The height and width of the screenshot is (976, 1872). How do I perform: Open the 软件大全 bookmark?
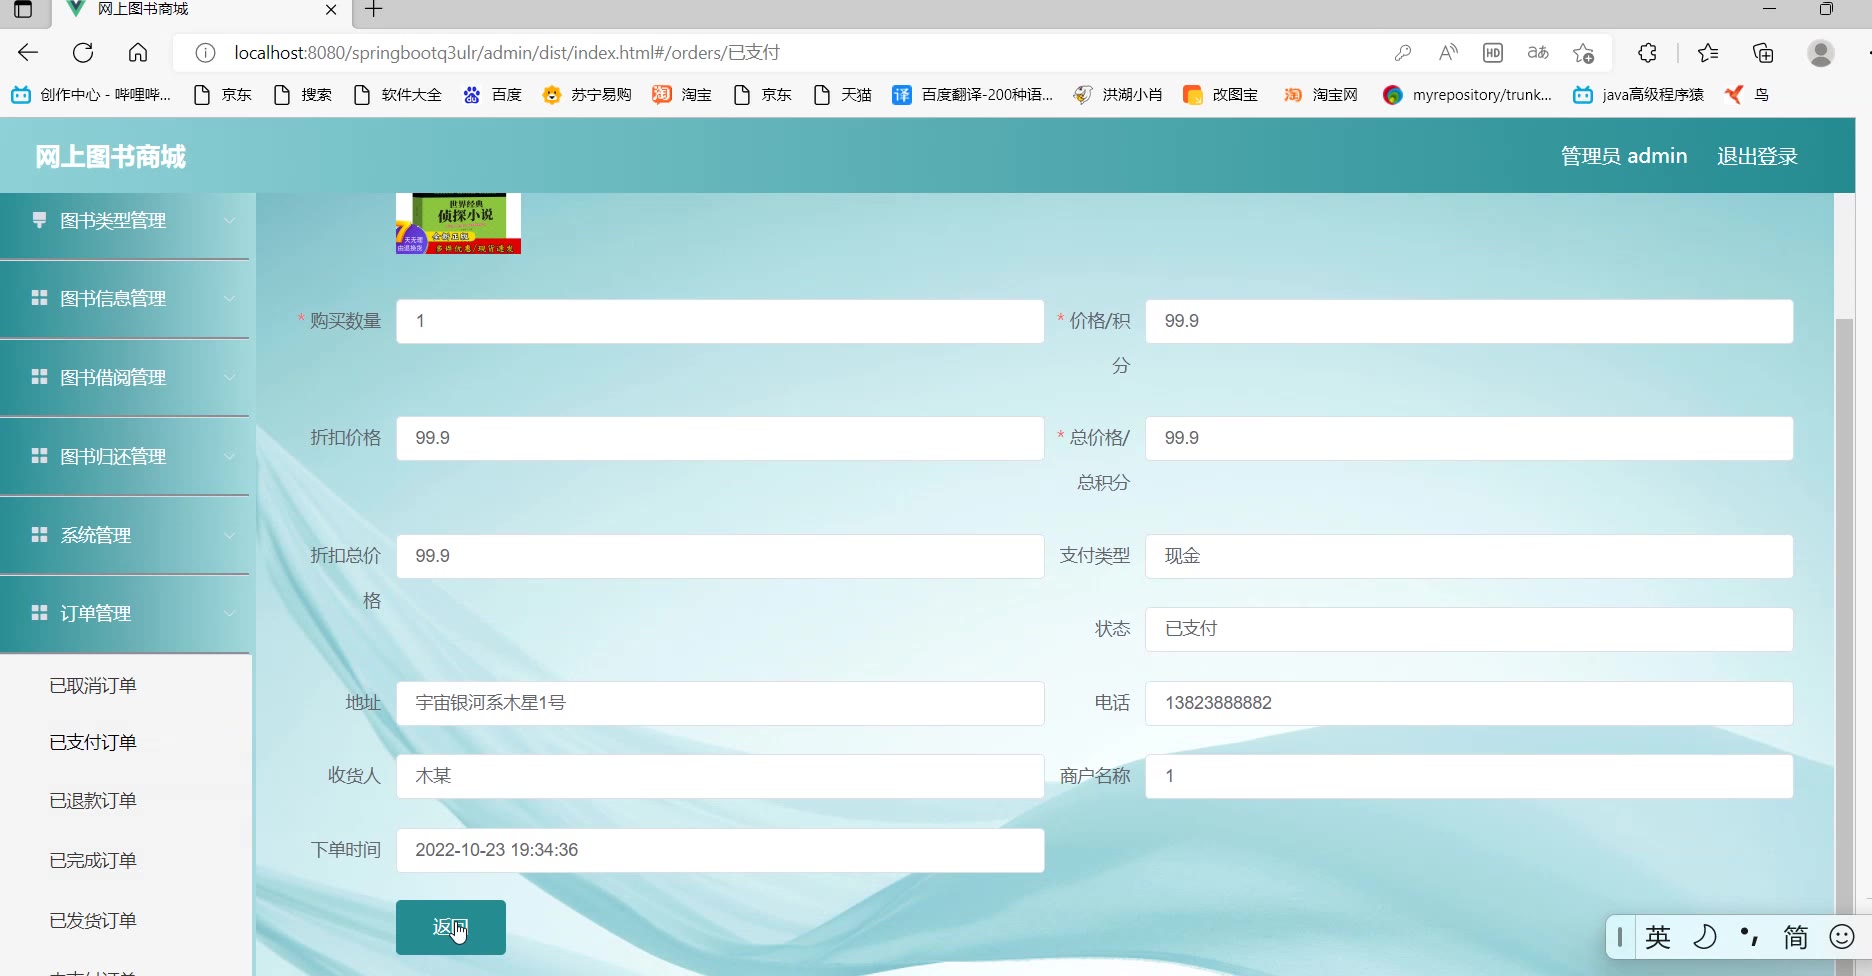[397, 95]
